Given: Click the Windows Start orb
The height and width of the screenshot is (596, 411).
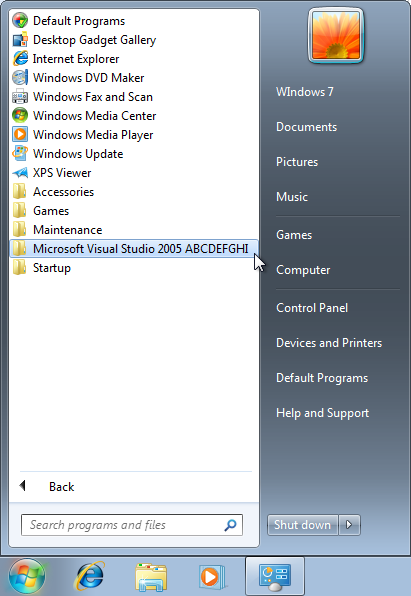Looking at the screenshot, I should click(x=27, y=576).
